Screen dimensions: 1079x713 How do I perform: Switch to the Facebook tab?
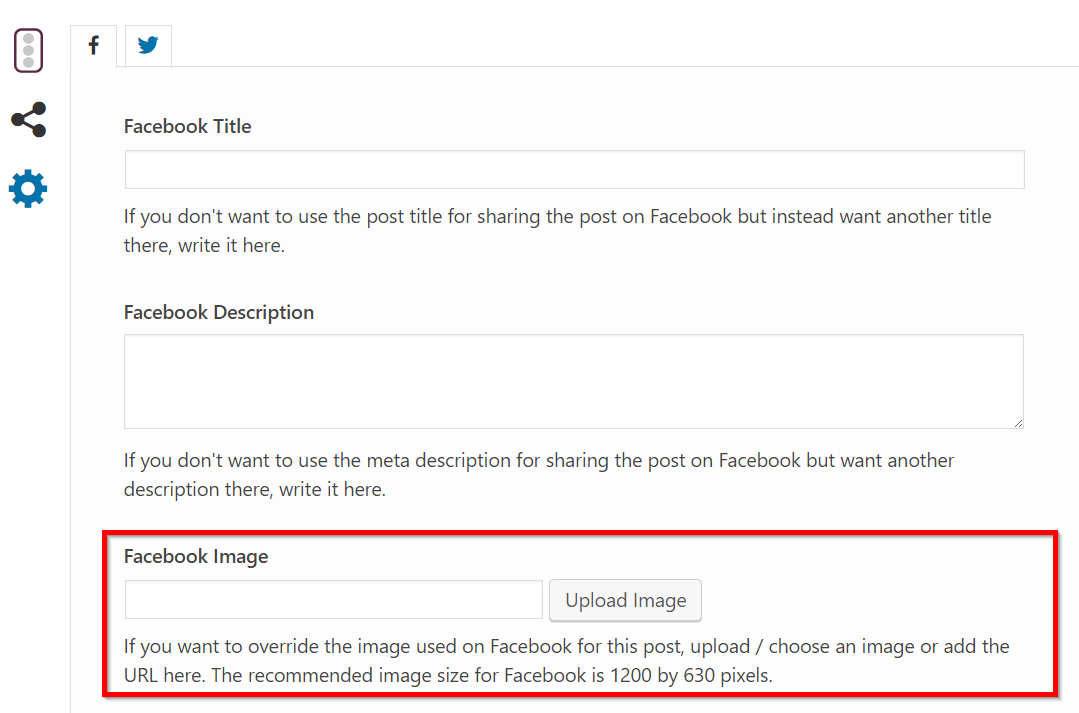tap(93, 46)
